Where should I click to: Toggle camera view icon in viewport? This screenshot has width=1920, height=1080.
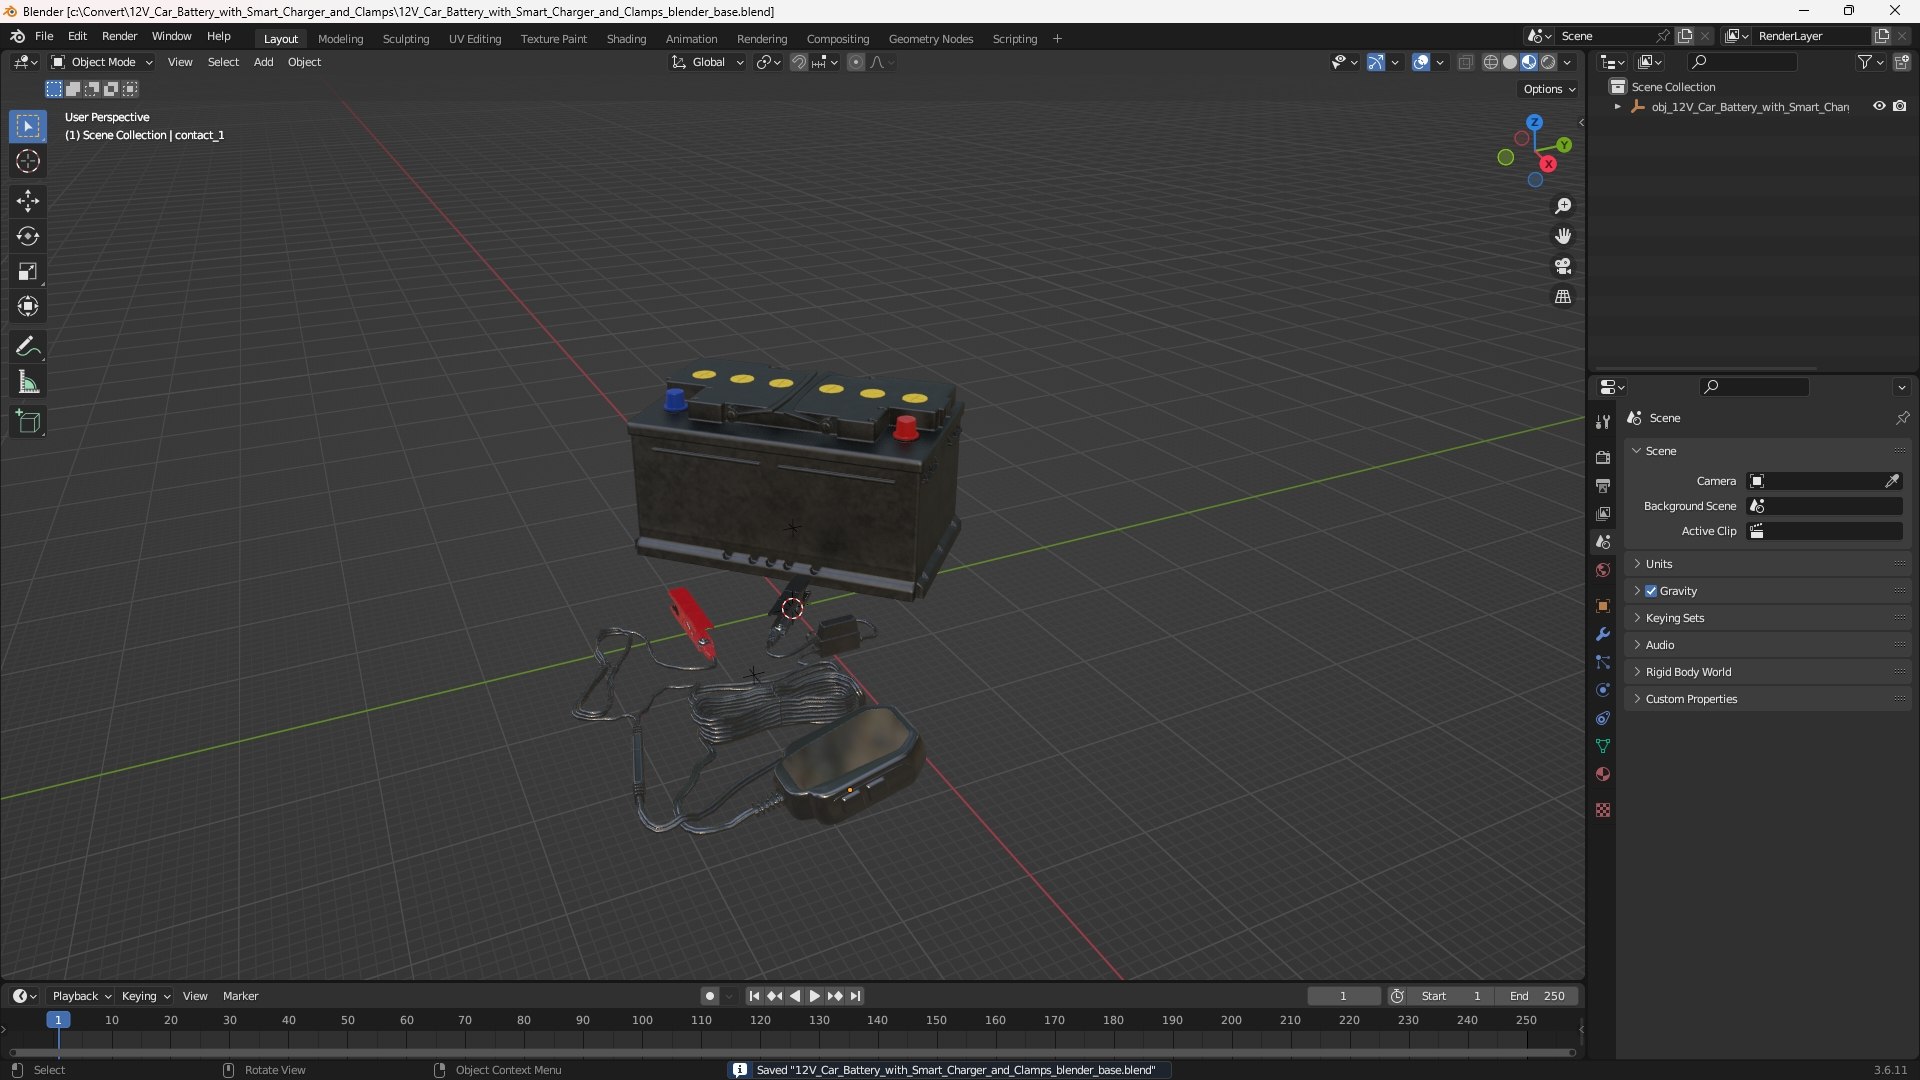pos(1563,266)
